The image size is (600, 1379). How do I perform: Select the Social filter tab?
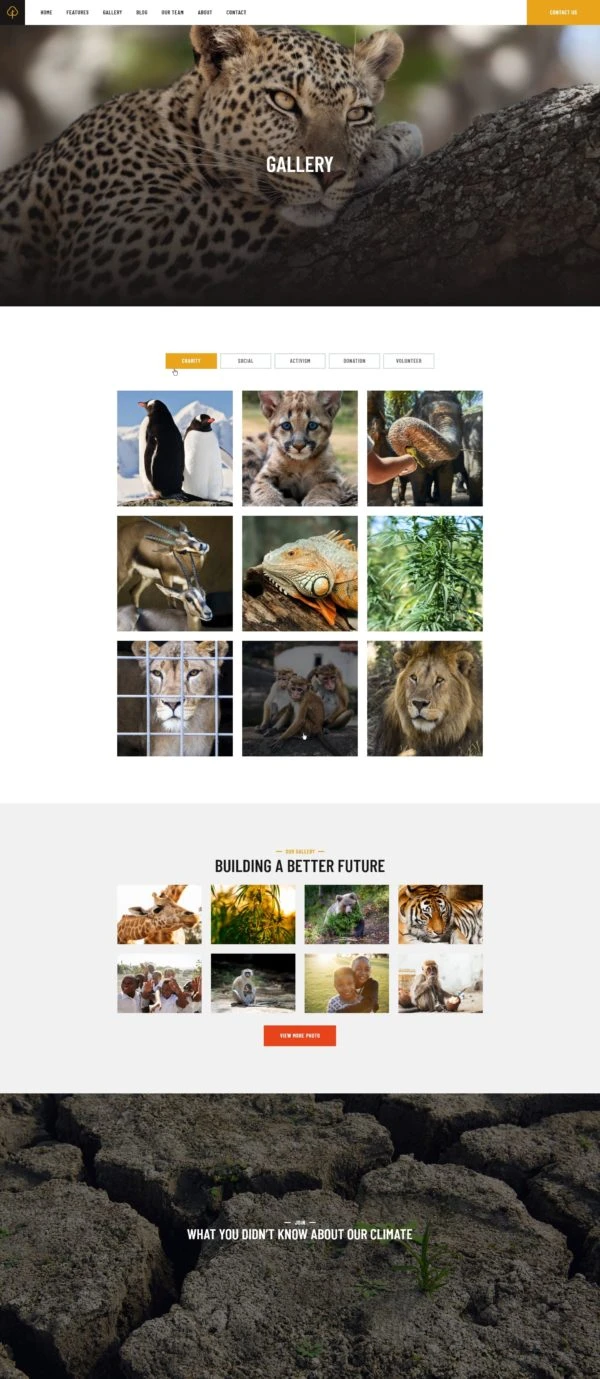pos(246,361)
